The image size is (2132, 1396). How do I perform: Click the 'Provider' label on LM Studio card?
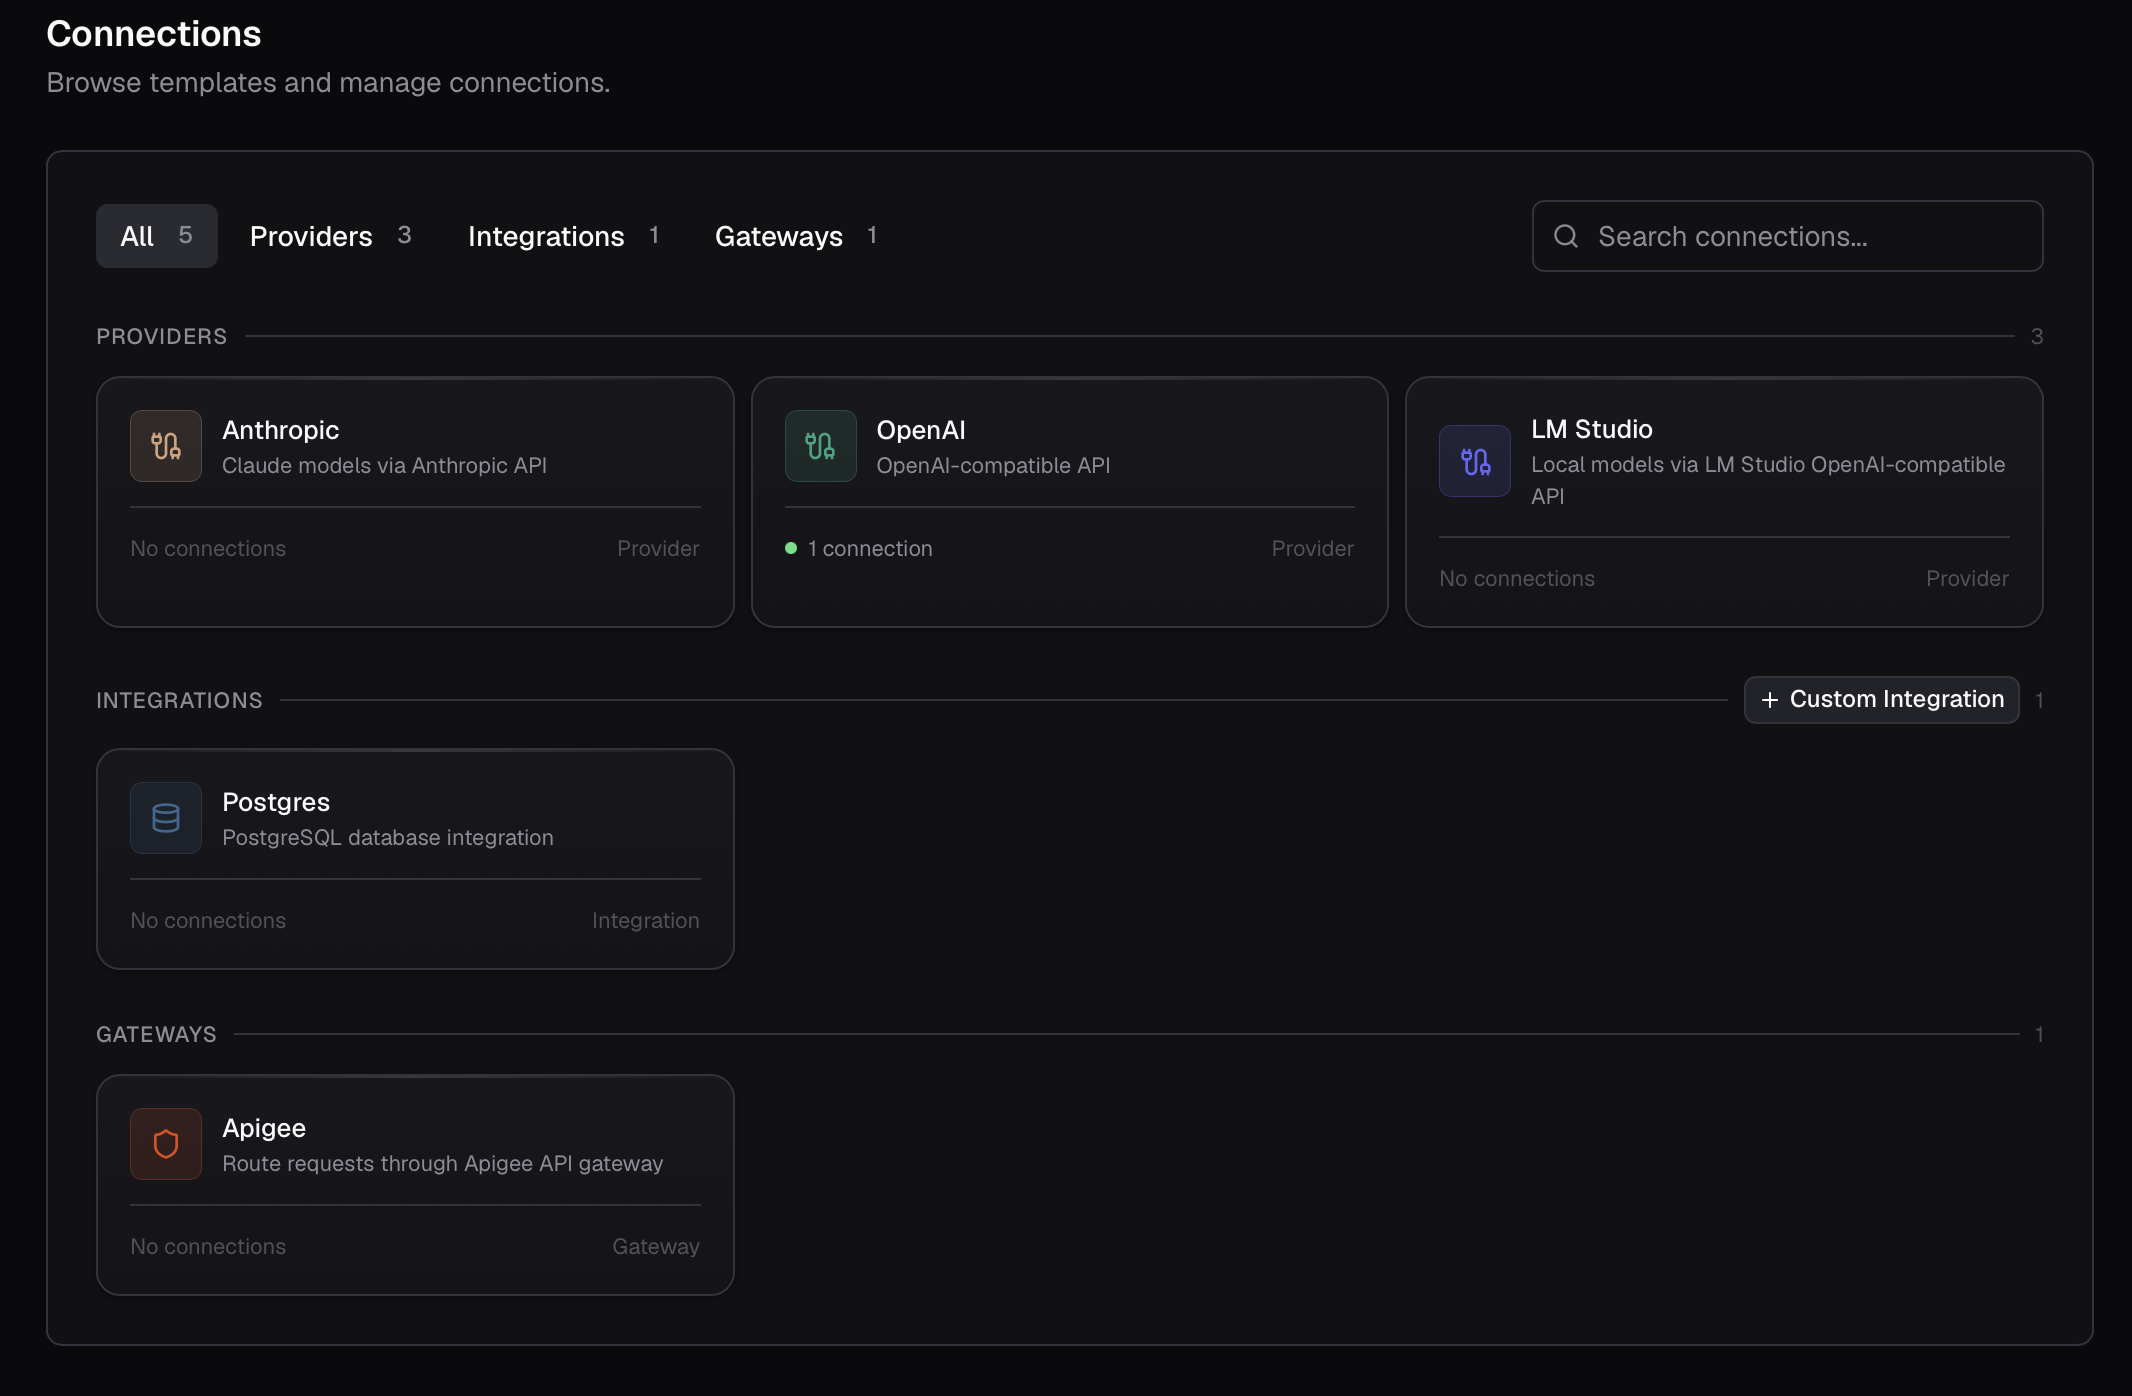coord(1967,578)
